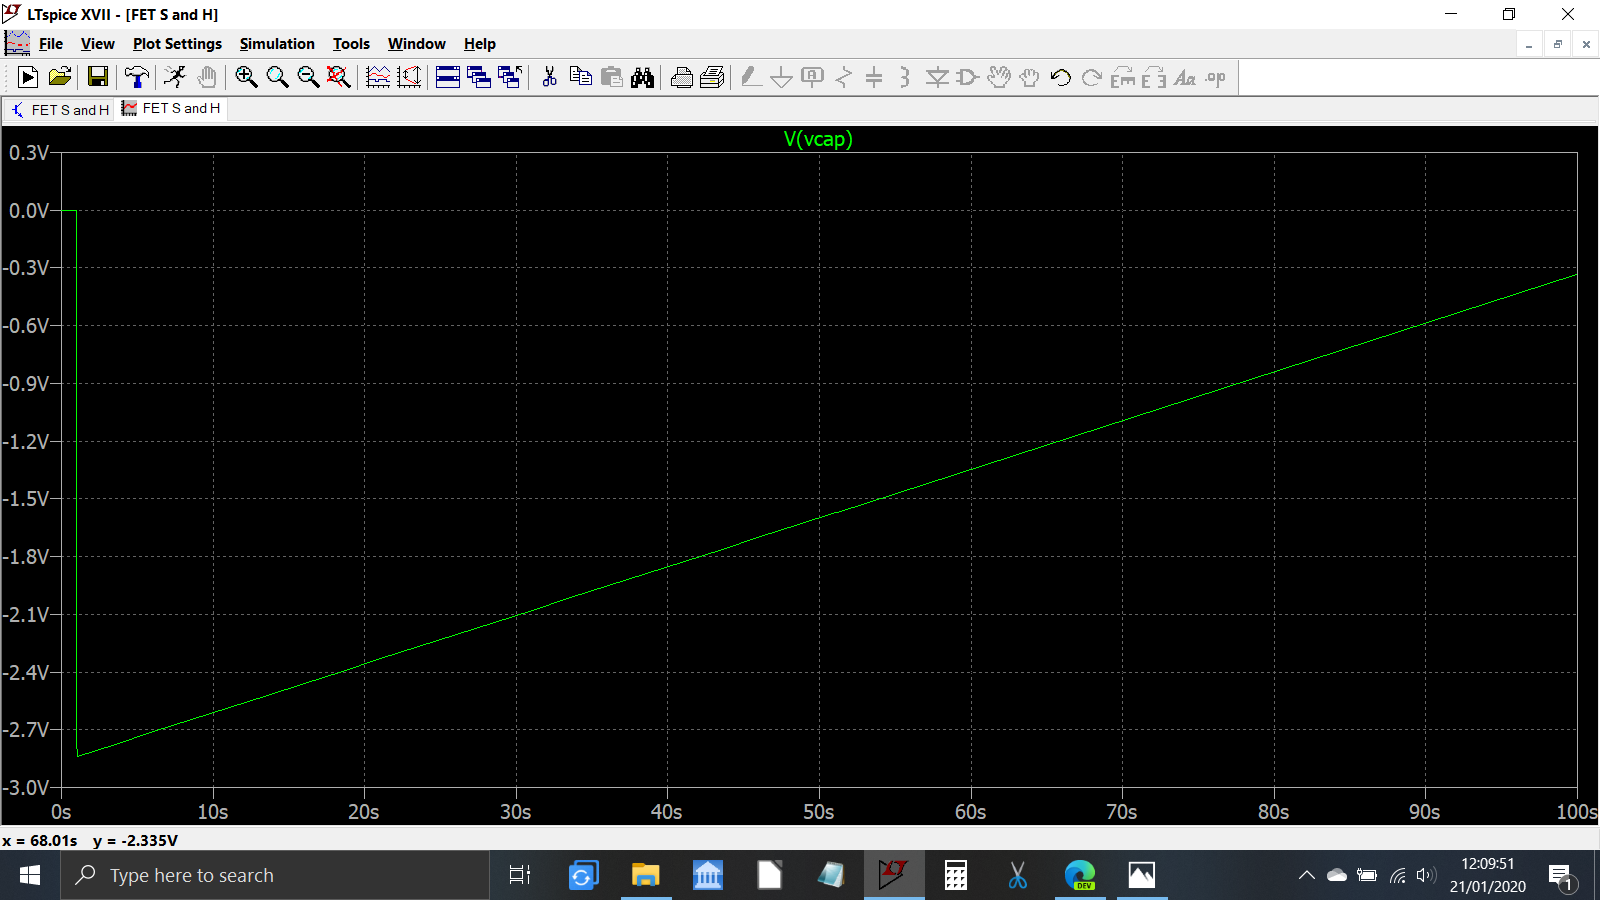Viewport: 1600px width, 900px height.
Task: Open Snipping tool scissors taskbar icon
Action: pos(1018,876)
